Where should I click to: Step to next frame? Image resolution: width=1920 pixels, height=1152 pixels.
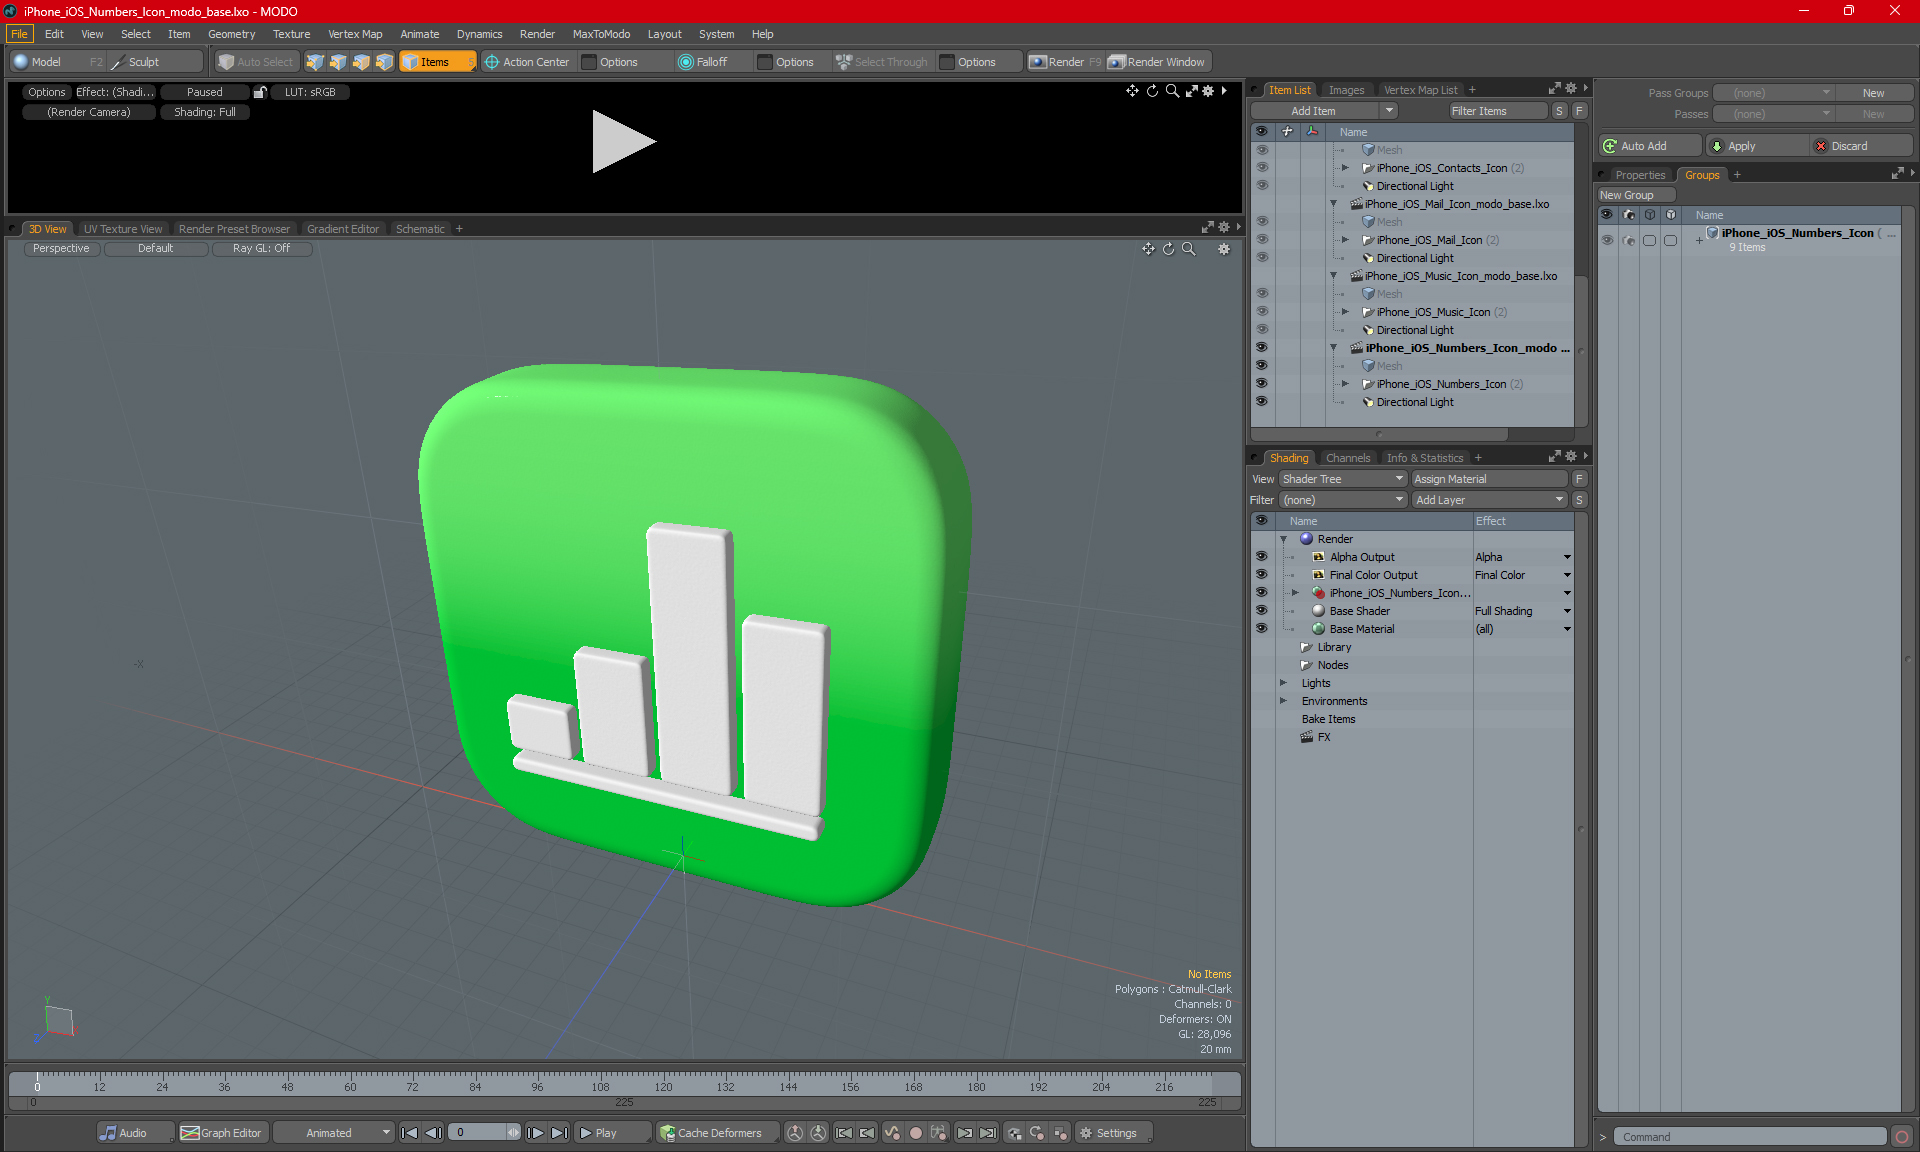tap(535, 1133)
